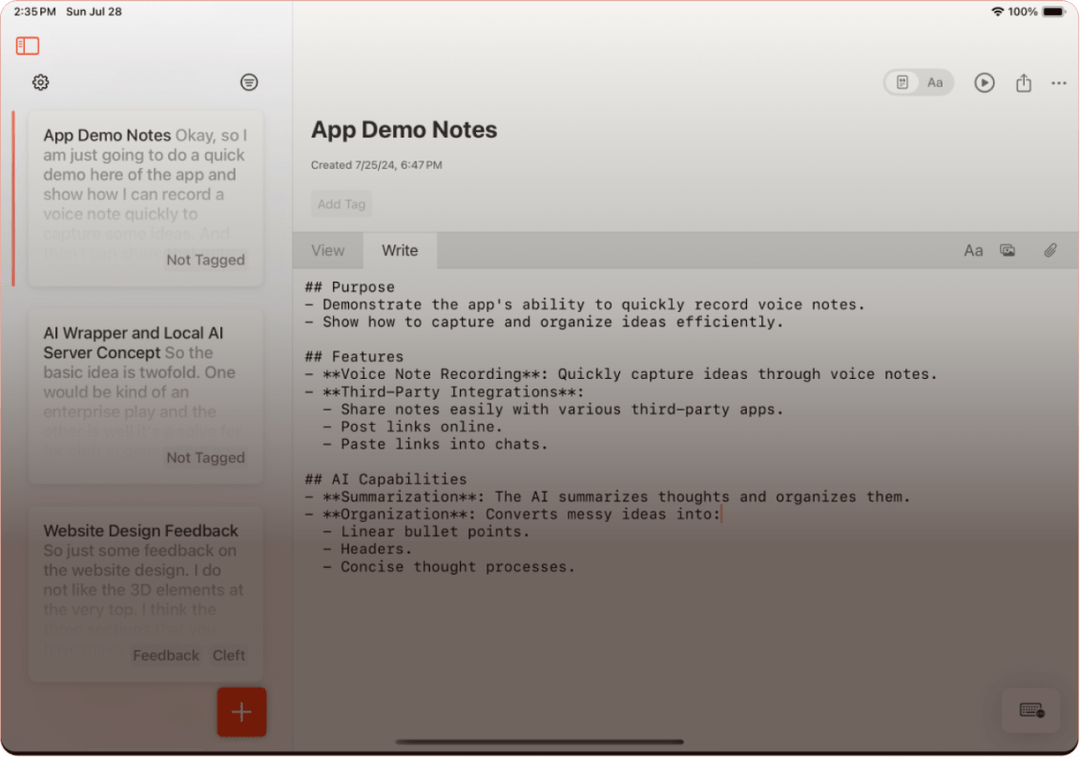Open the share sheet for this note
1080x757 pixels.
point(1023,83)
